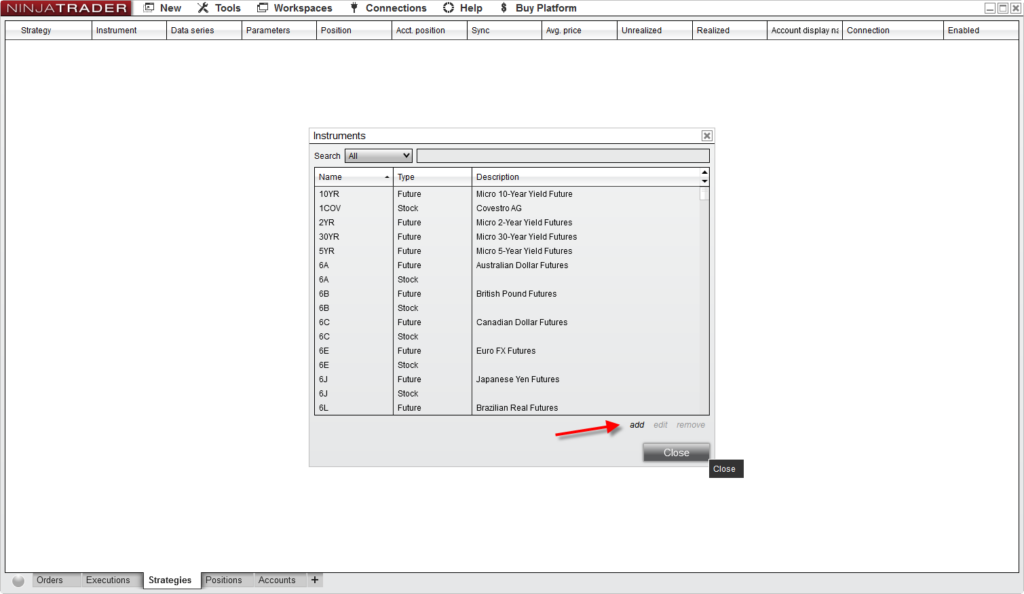Image resolution: width=1024 pixels, height=594 pixels.
Task: Add a new tab with plus icon
Action: (x=315, y=580)
